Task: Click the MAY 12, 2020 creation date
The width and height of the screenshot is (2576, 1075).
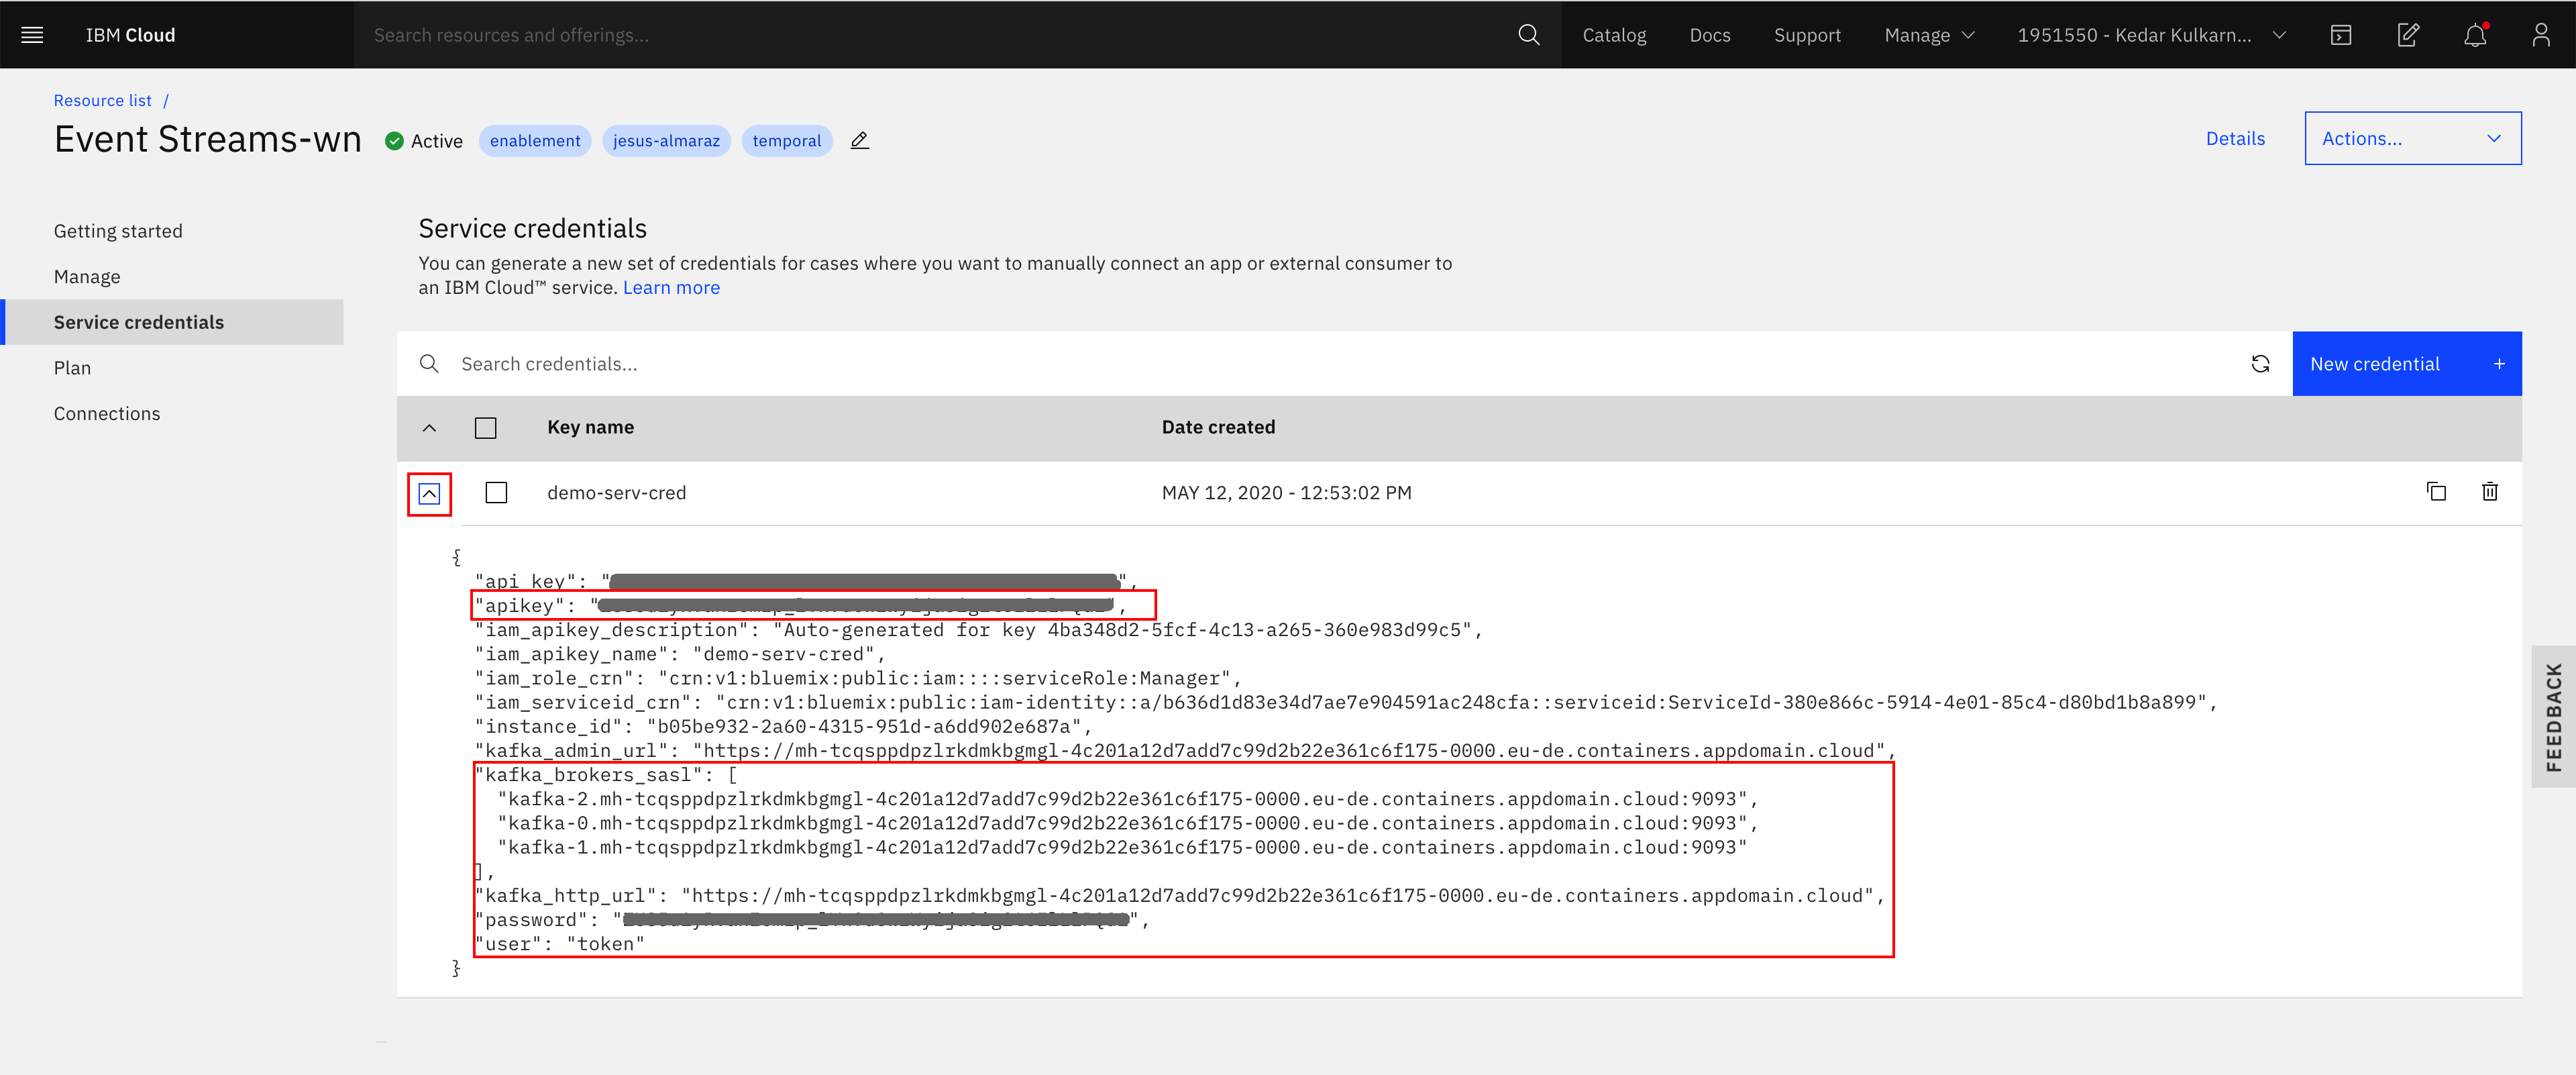Action: pyautogui.click(x=1286, y=493)
